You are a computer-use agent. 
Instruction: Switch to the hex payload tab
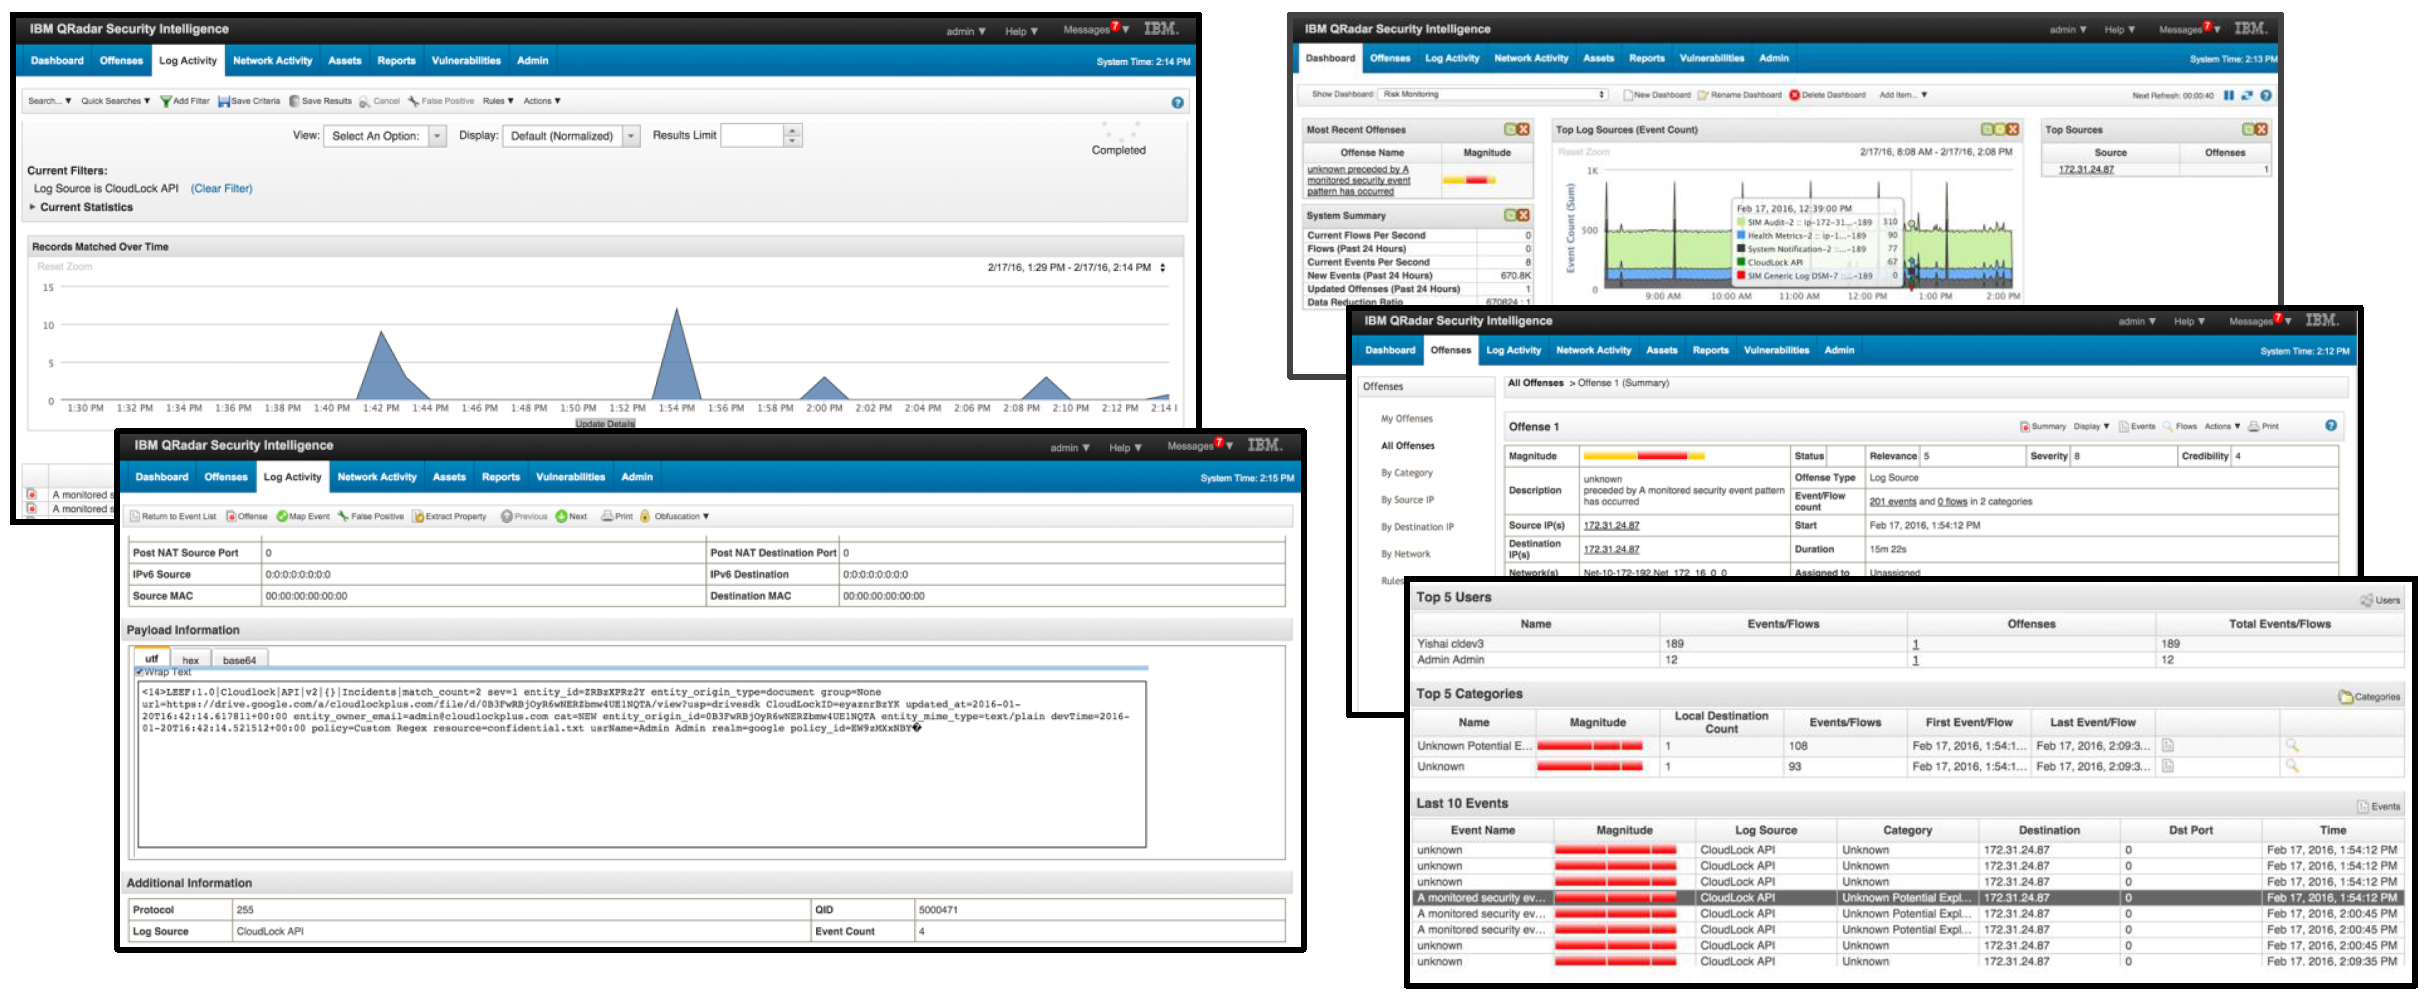click(190, 660)
